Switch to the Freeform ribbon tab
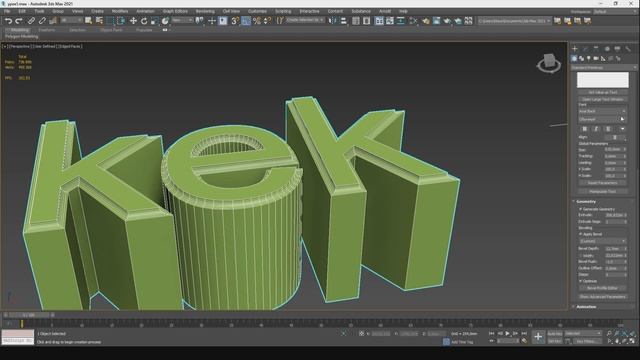This screenshot has width=640, height=360. pyautogui.click(x=47, y=30)
